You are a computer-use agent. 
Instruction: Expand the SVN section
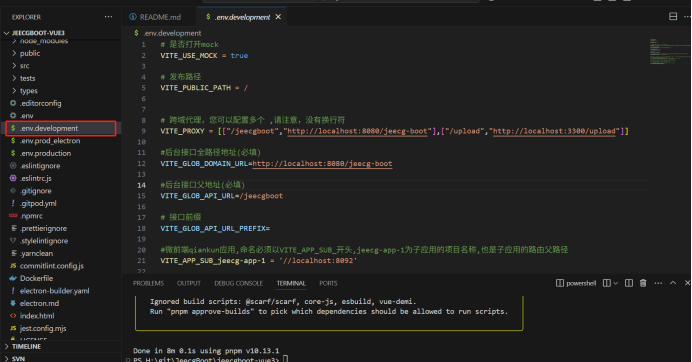18,358
